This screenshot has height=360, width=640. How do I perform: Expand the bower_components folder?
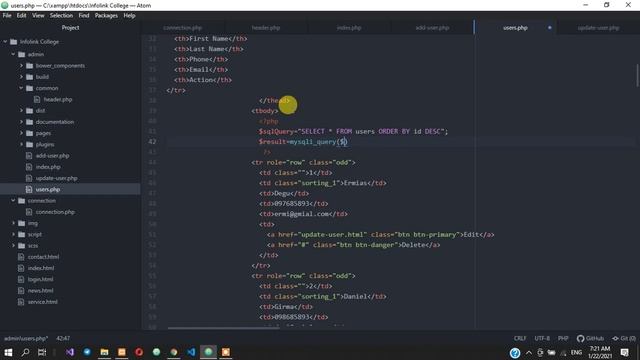(x=21, y=66)
